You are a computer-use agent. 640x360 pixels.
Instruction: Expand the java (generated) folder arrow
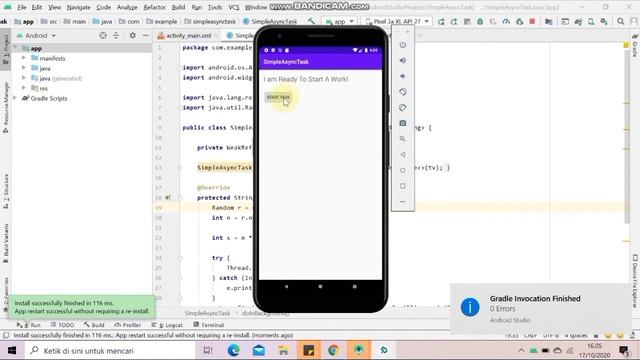(x=24, y=78)
